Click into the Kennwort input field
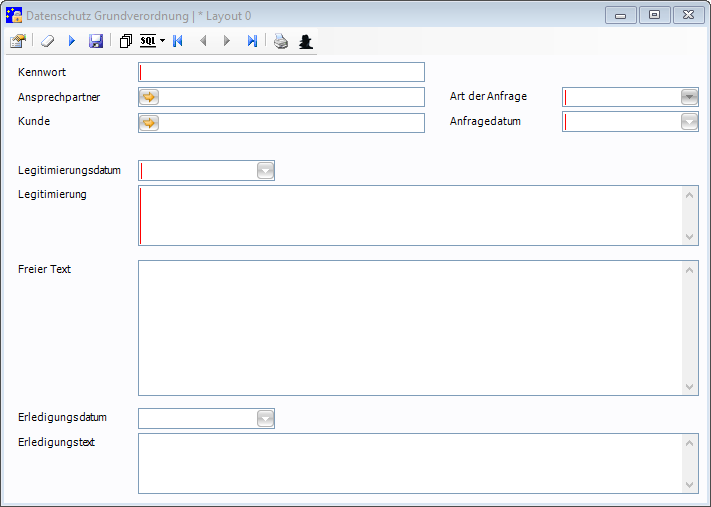The image size is (711, 507). [282, 72]
